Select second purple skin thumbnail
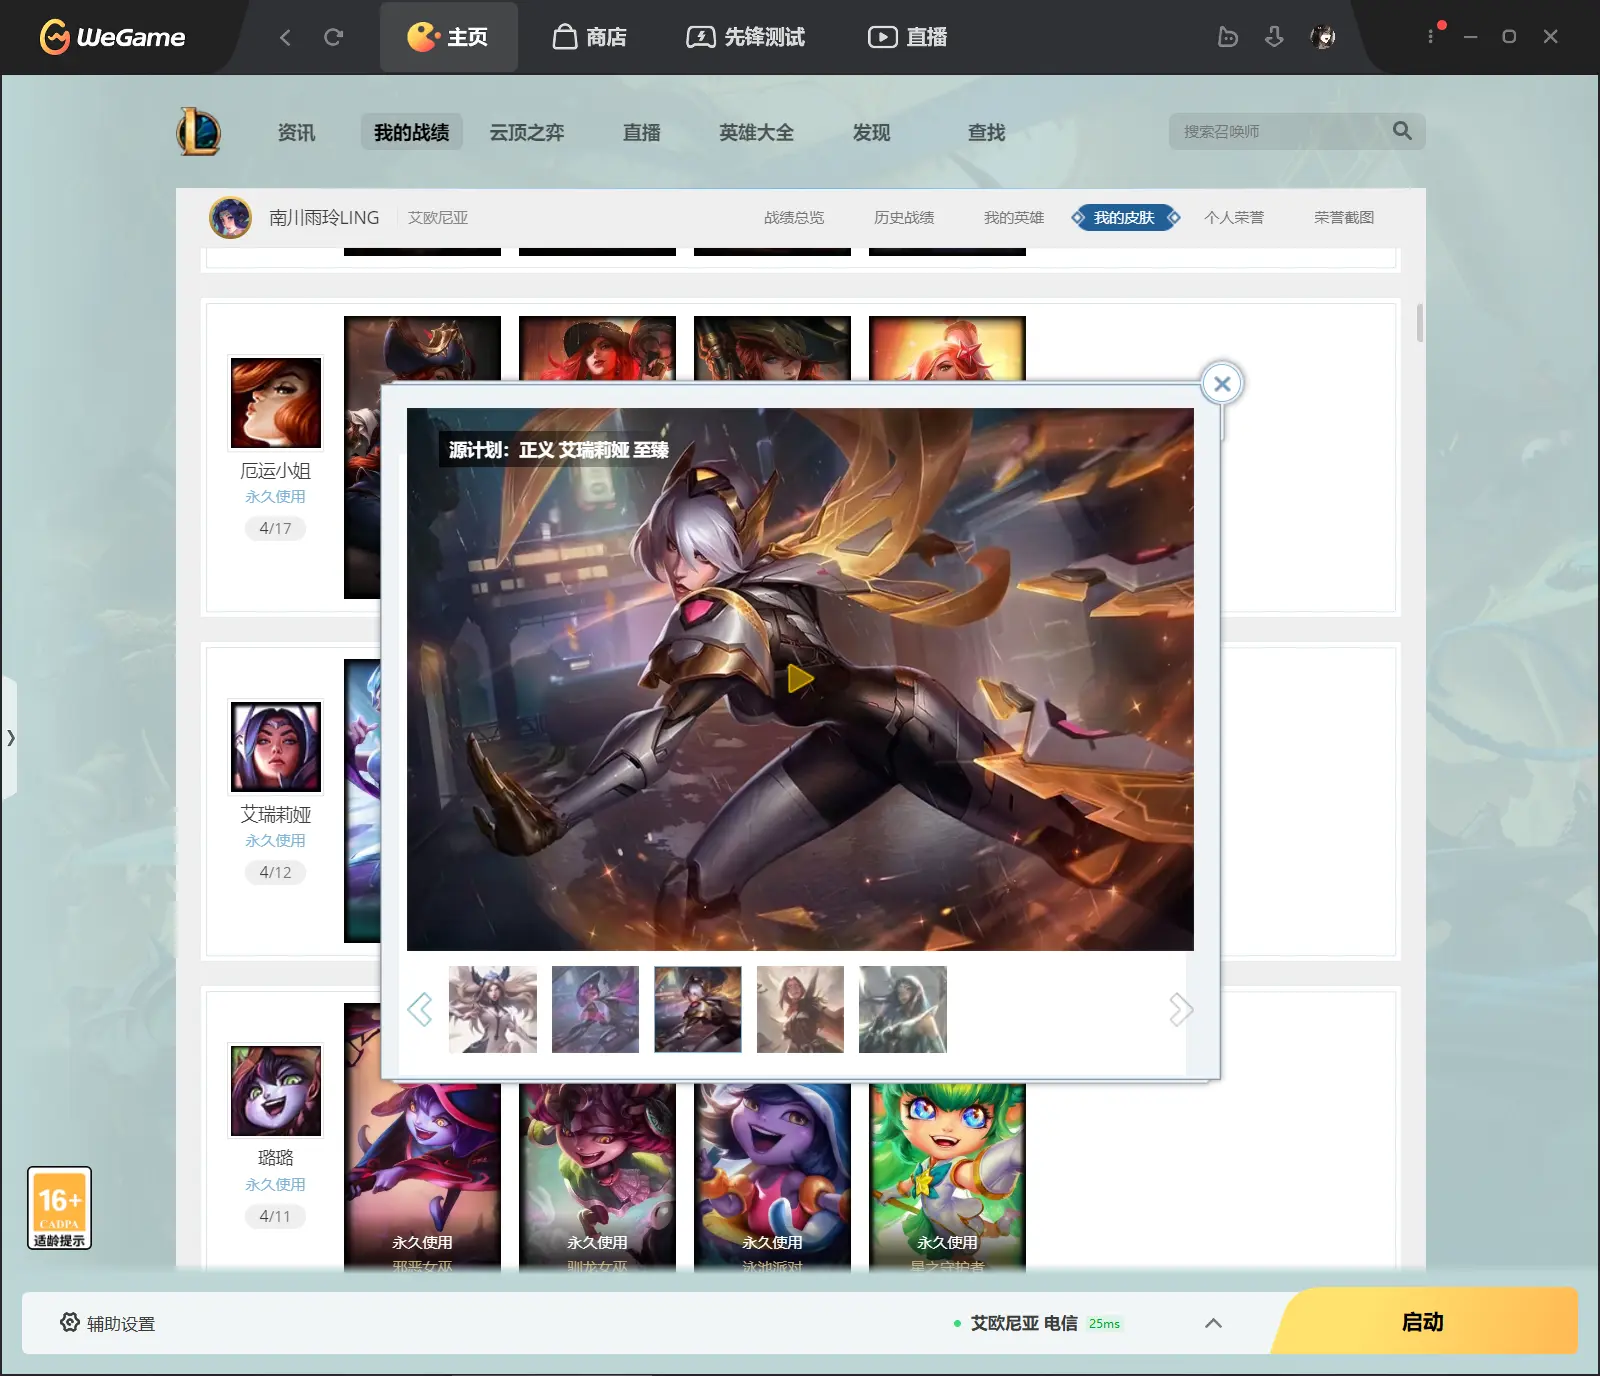The height and width of the screenshot is (1376, 1600). (x=595, y=1009)
